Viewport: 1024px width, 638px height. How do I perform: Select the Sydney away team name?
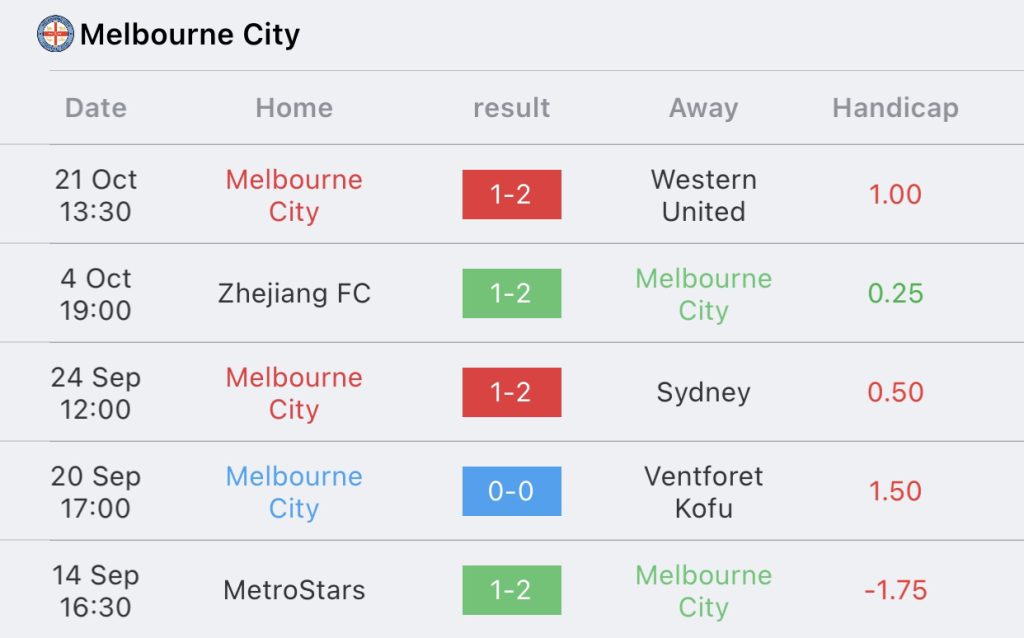[x=703, y=392]
